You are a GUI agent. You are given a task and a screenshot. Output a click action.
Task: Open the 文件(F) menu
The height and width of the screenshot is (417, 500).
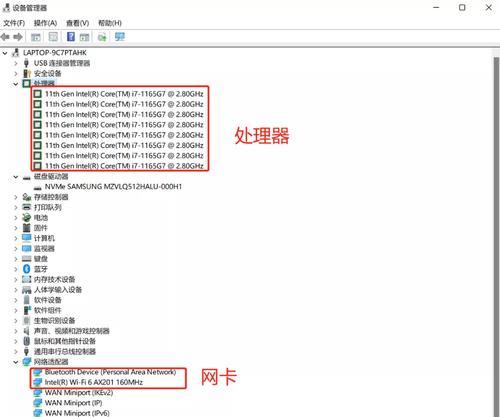coord(14,23)
